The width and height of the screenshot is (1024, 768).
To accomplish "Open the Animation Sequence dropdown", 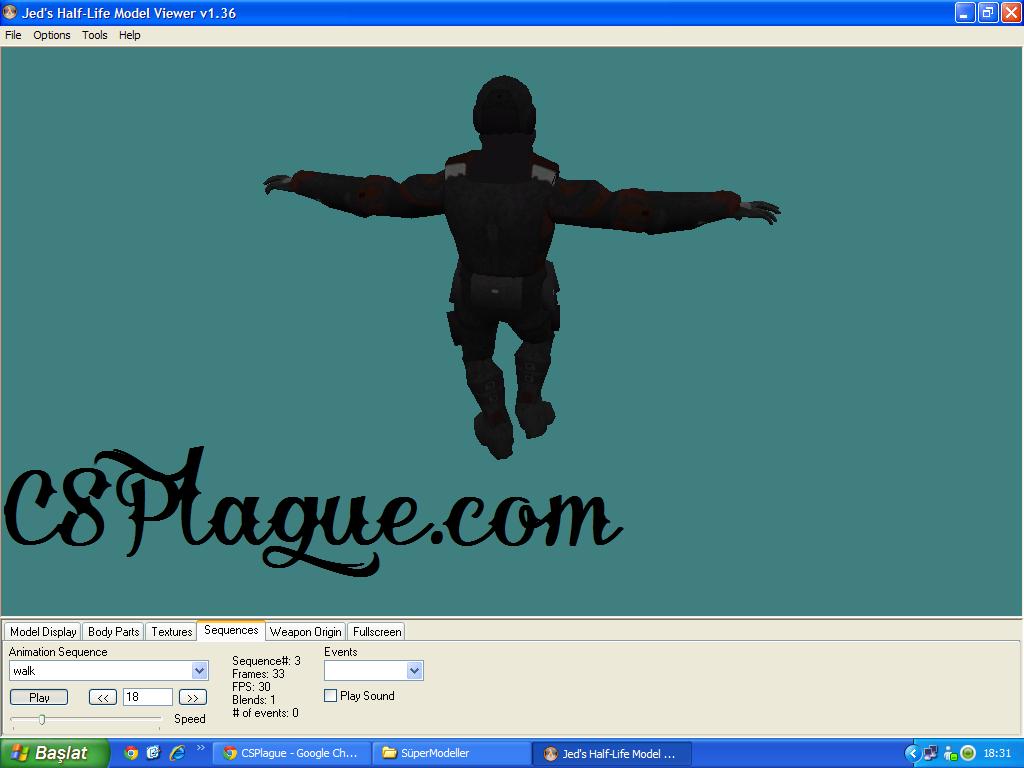I will pos(199,671).
